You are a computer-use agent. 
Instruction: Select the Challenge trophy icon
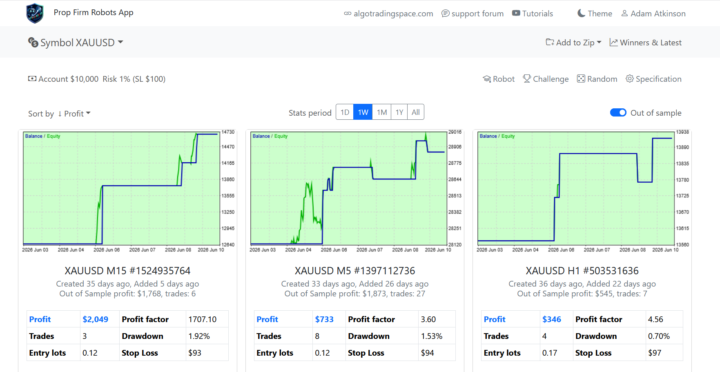(x=527, y=79)
